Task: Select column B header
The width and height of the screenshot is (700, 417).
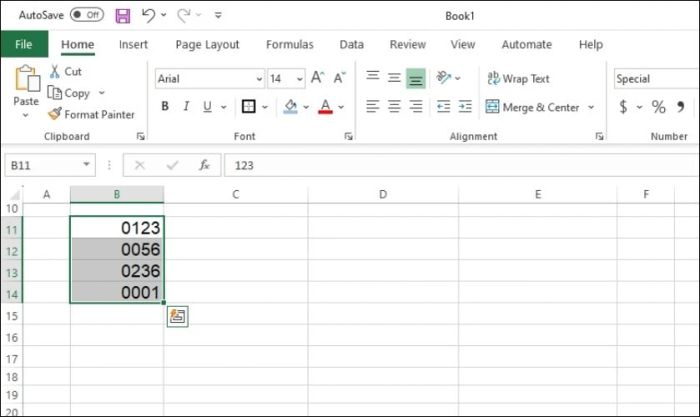Action: pyautogui.click(x=117, y=194)
